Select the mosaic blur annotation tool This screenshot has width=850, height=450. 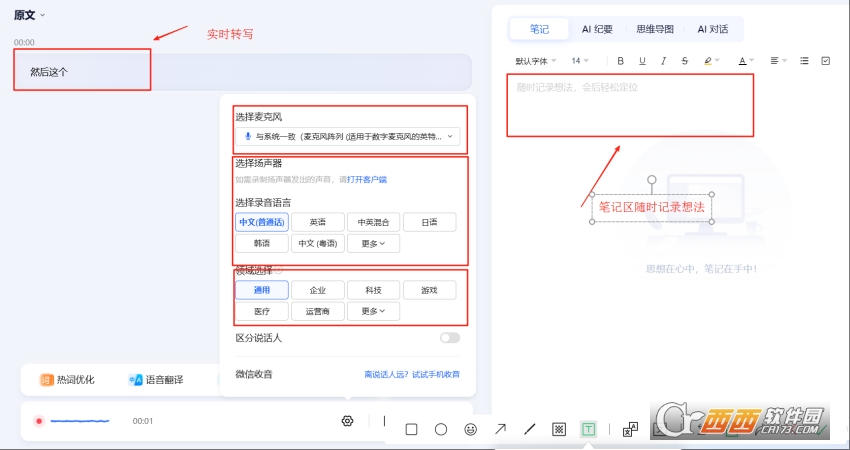(x=559, y=429)
